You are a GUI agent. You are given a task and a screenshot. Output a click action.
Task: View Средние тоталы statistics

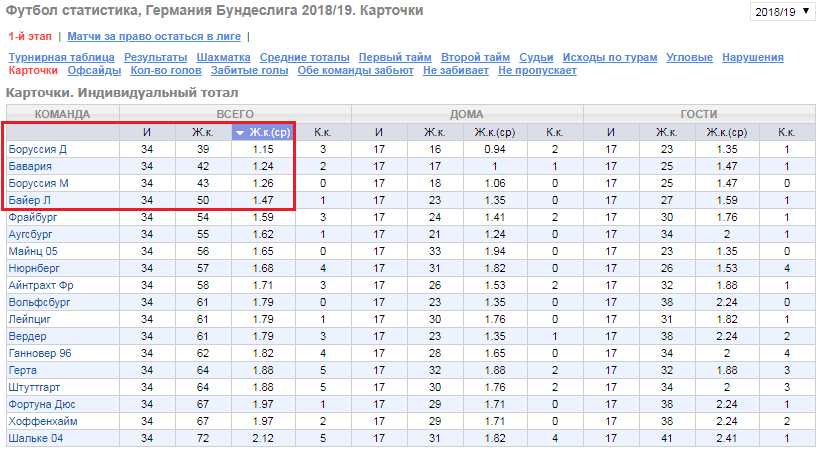304,58
